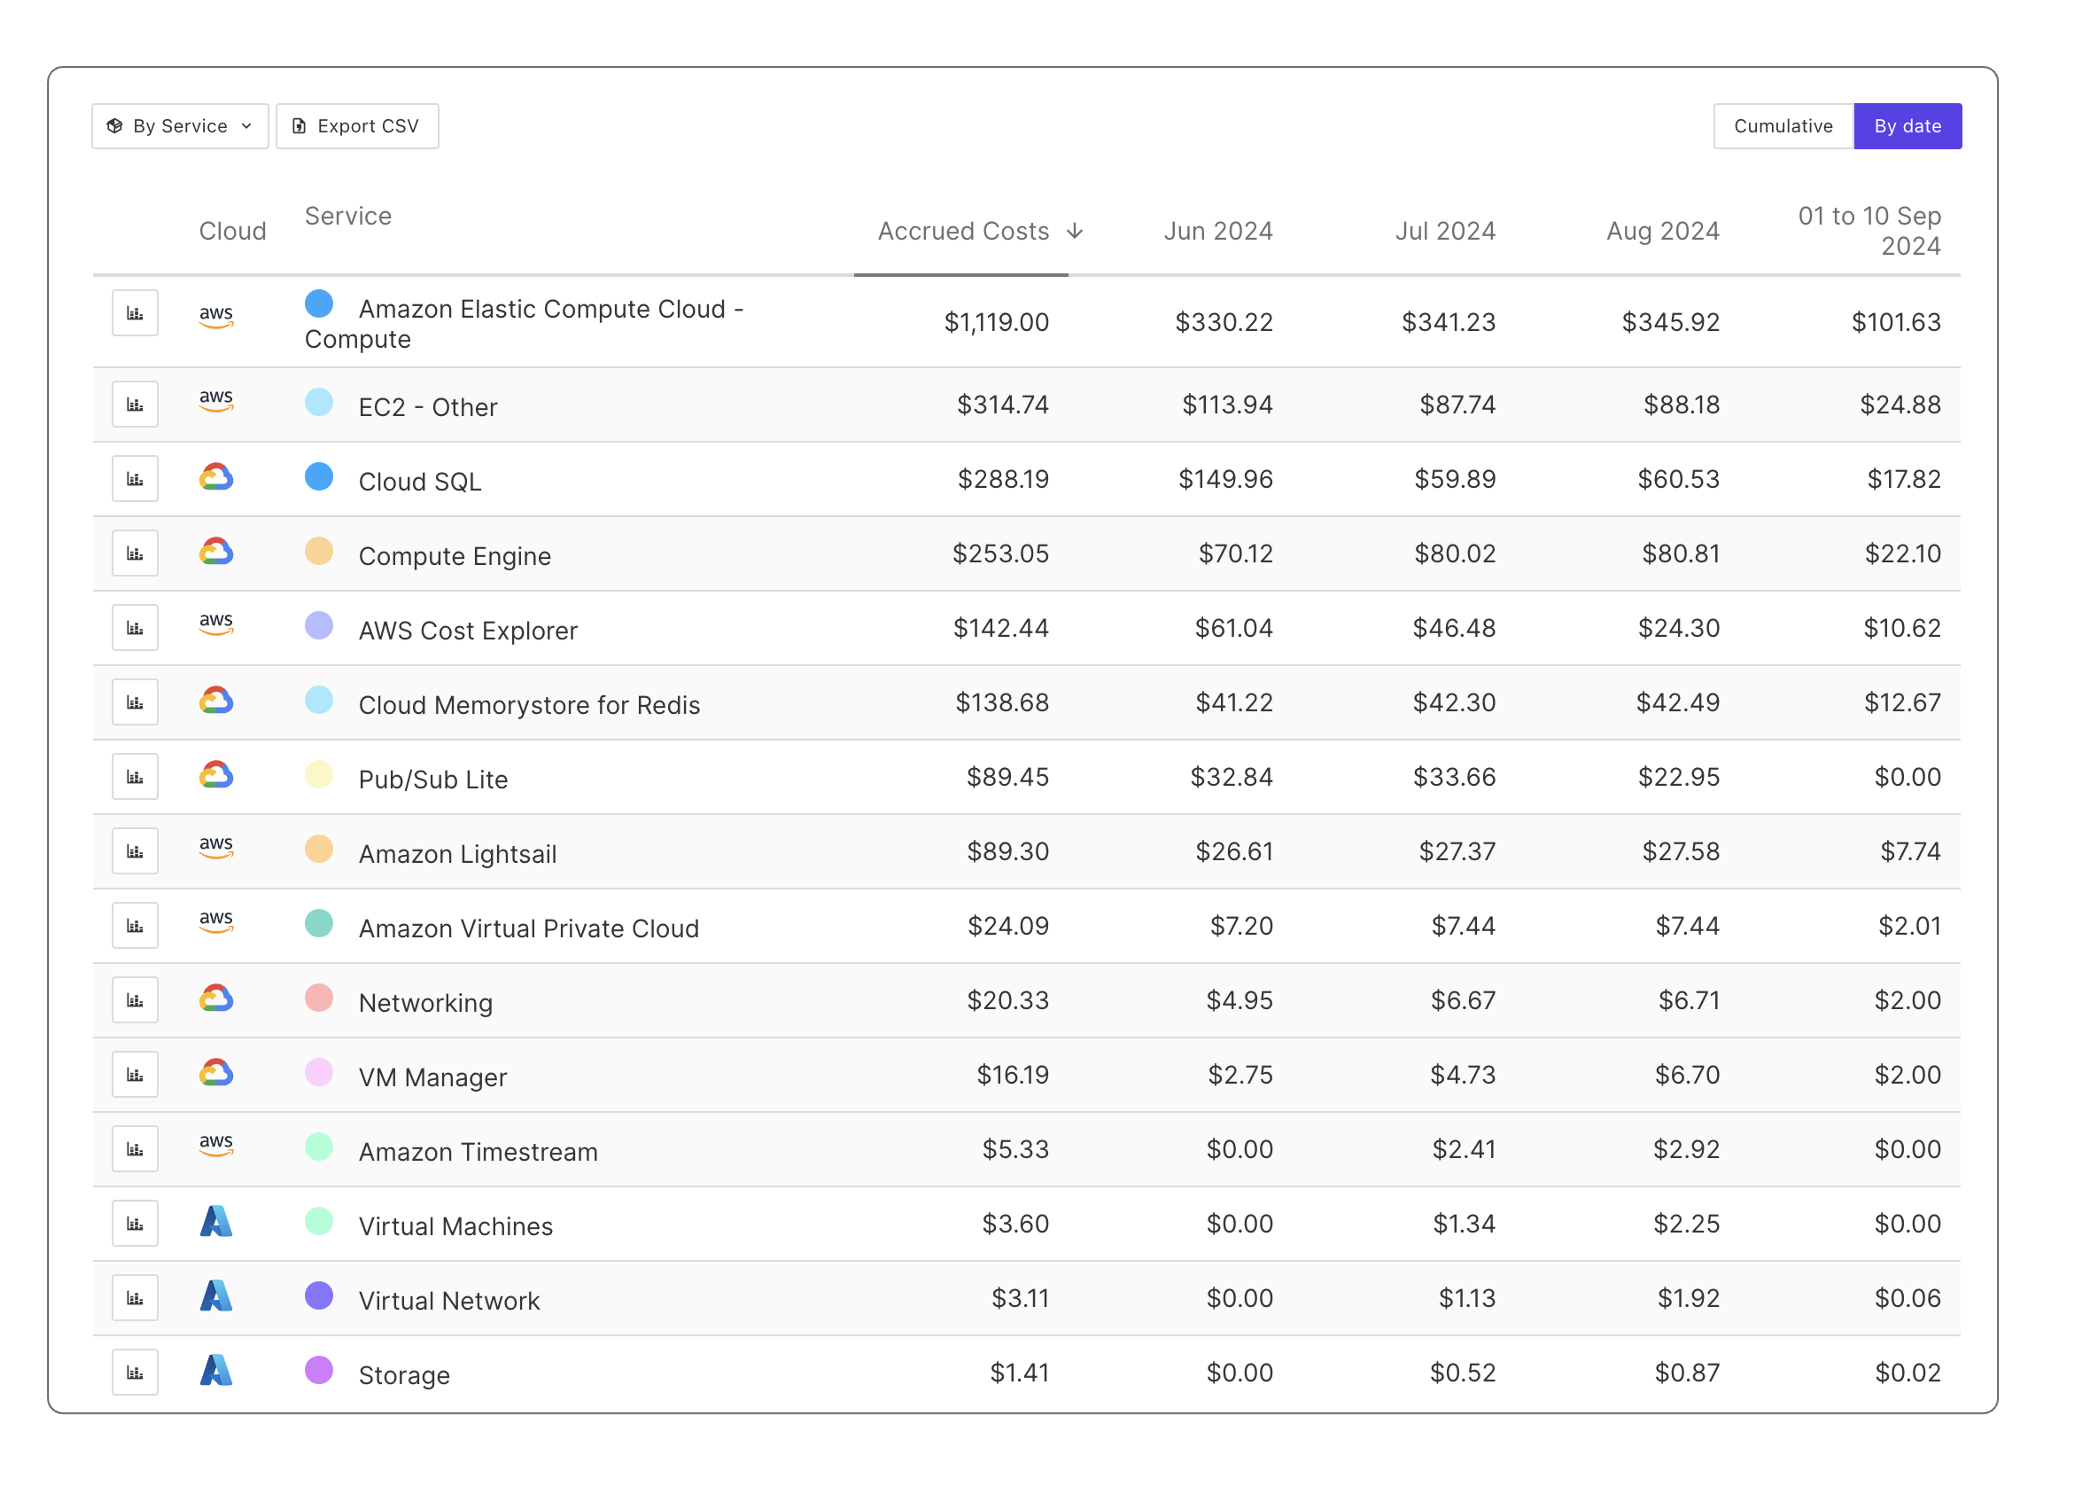Click the Cloud column header
The height and width of the screenshot is (1500, 2084).
(x=232, y=231)
